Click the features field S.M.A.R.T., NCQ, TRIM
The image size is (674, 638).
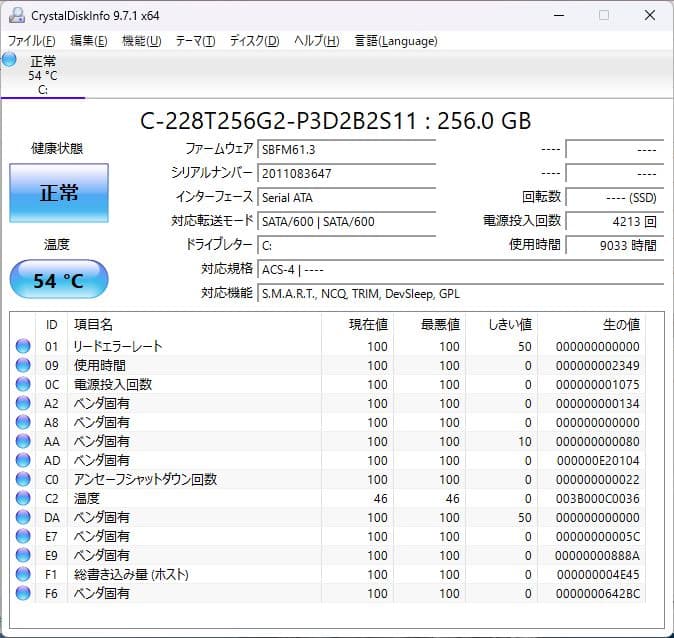pos(460,294)
